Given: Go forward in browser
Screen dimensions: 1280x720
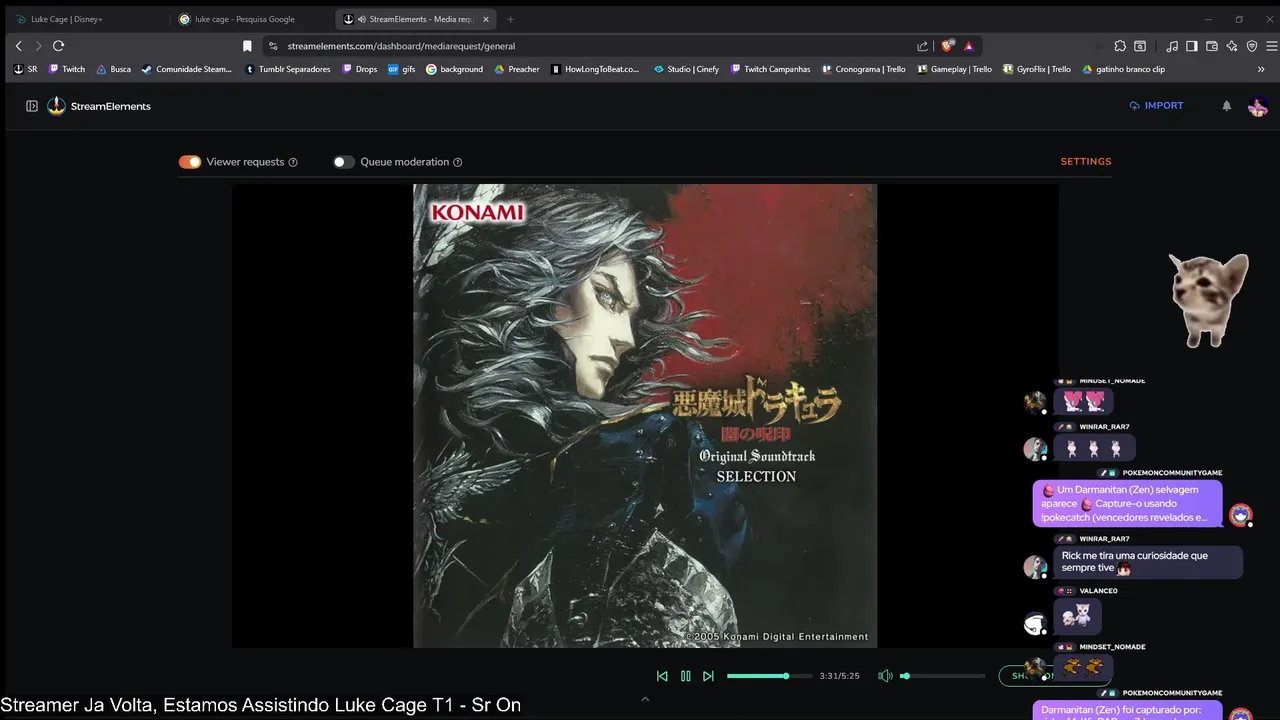Looking at the screenshot, I should [x=38, y=45].
